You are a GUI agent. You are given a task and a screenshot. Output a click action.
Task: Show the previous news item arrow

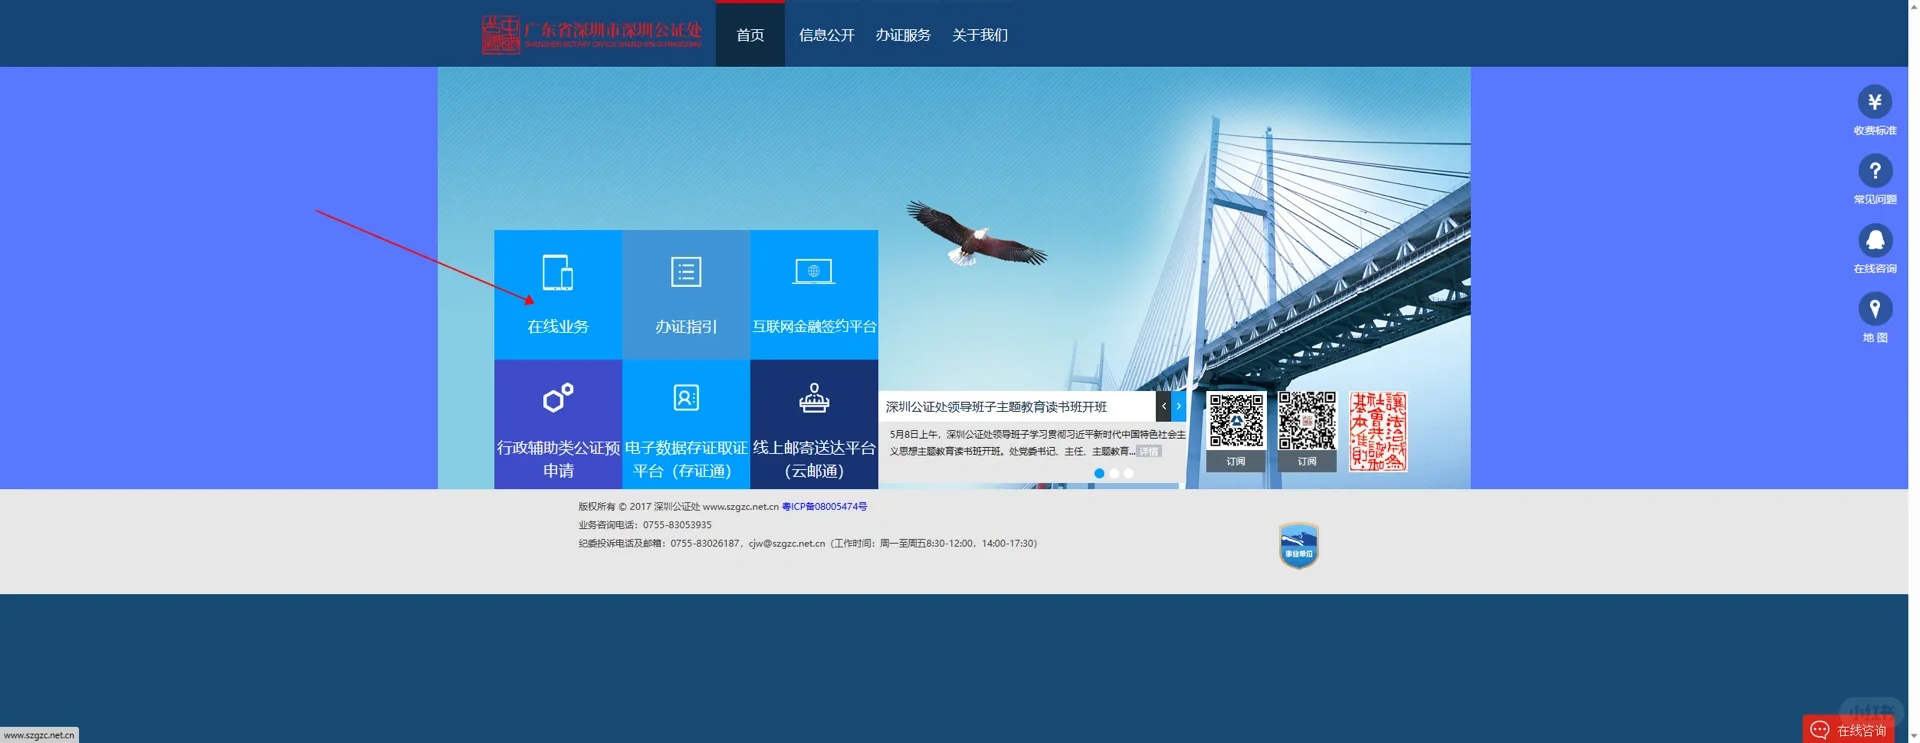(1164, 406)
